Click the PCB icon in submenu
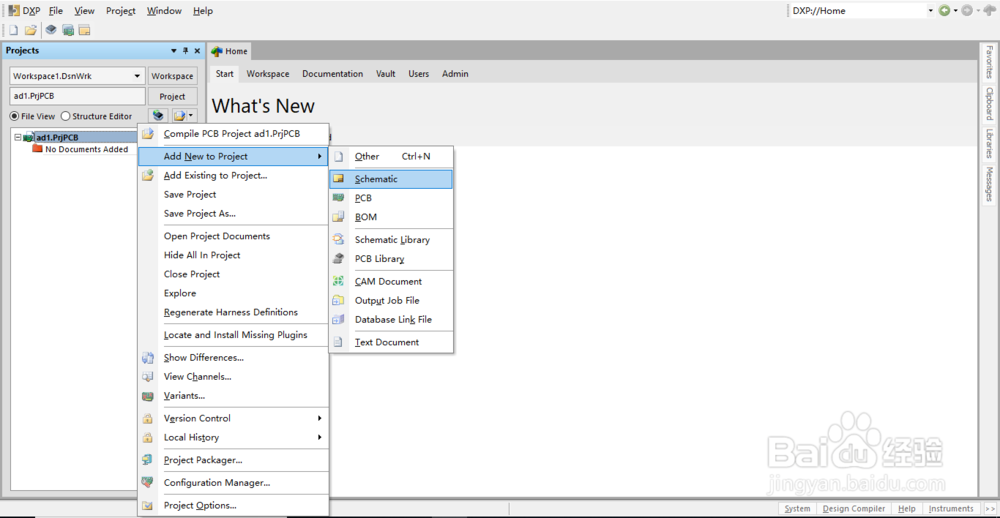Screen dimensions: 1000x518 click(x=339, y=198)
